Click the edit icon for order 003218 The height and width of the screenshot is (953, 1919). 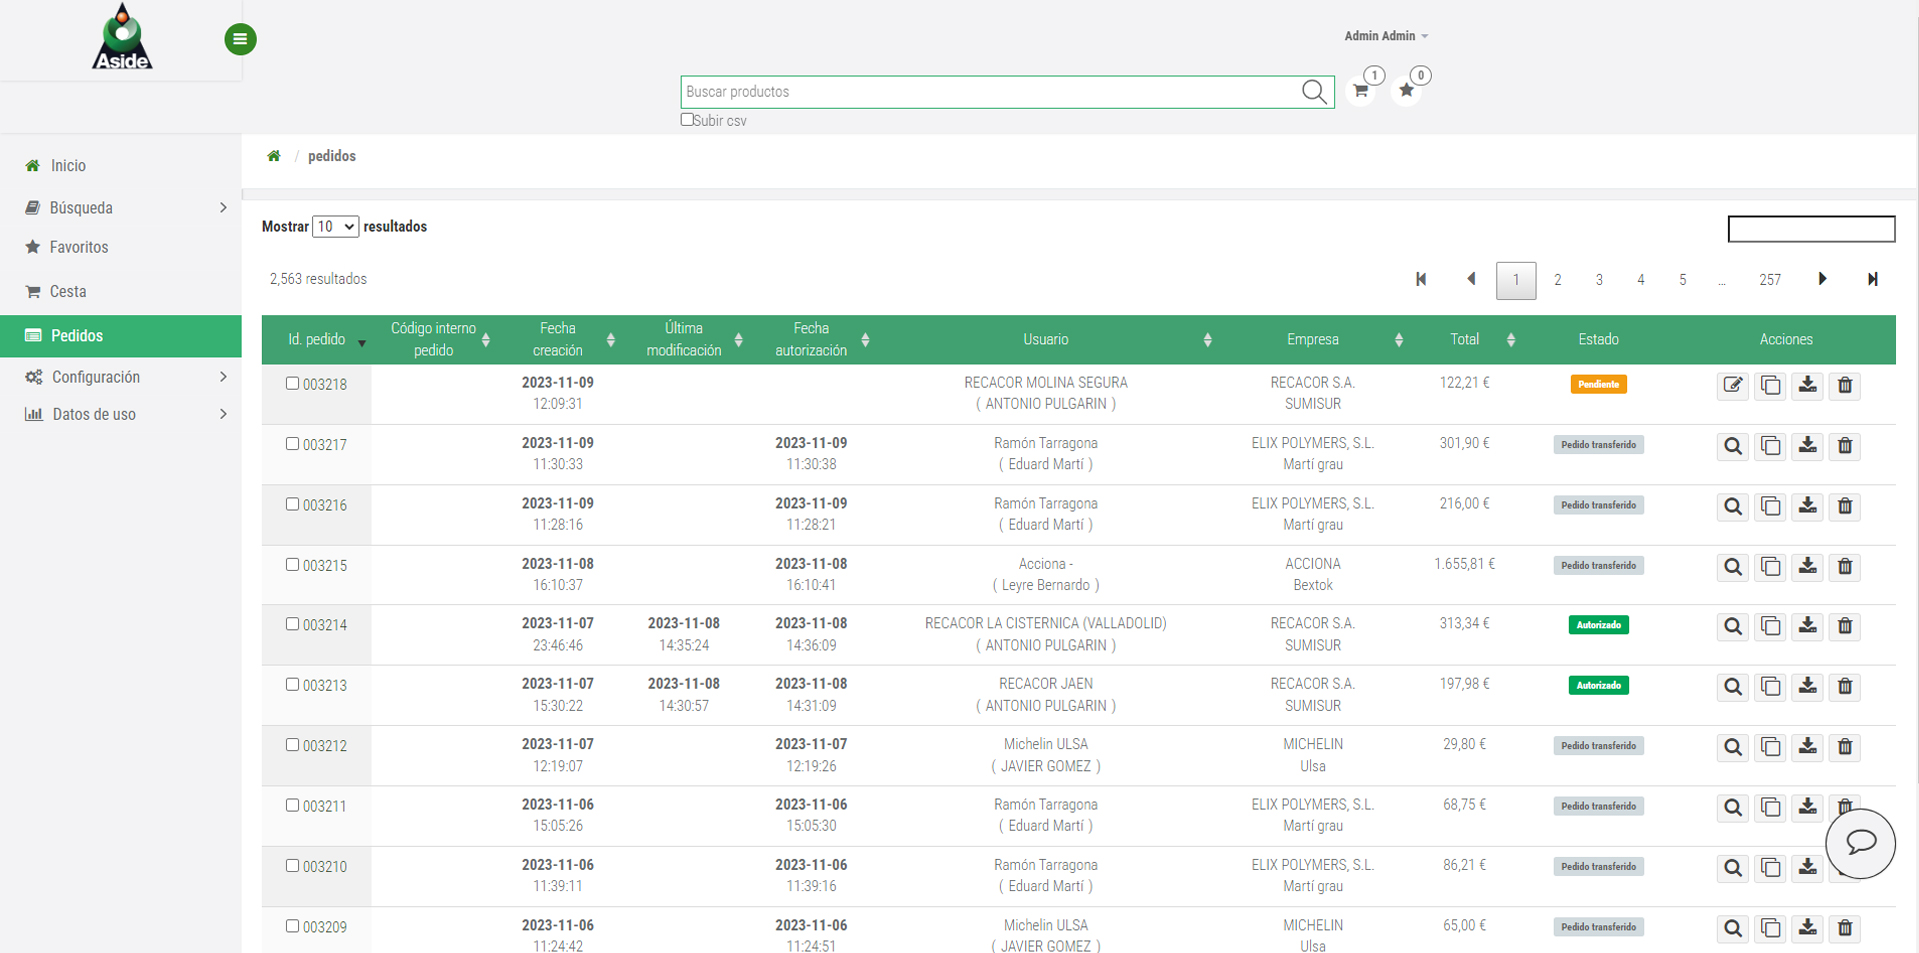coord(1733,386)
